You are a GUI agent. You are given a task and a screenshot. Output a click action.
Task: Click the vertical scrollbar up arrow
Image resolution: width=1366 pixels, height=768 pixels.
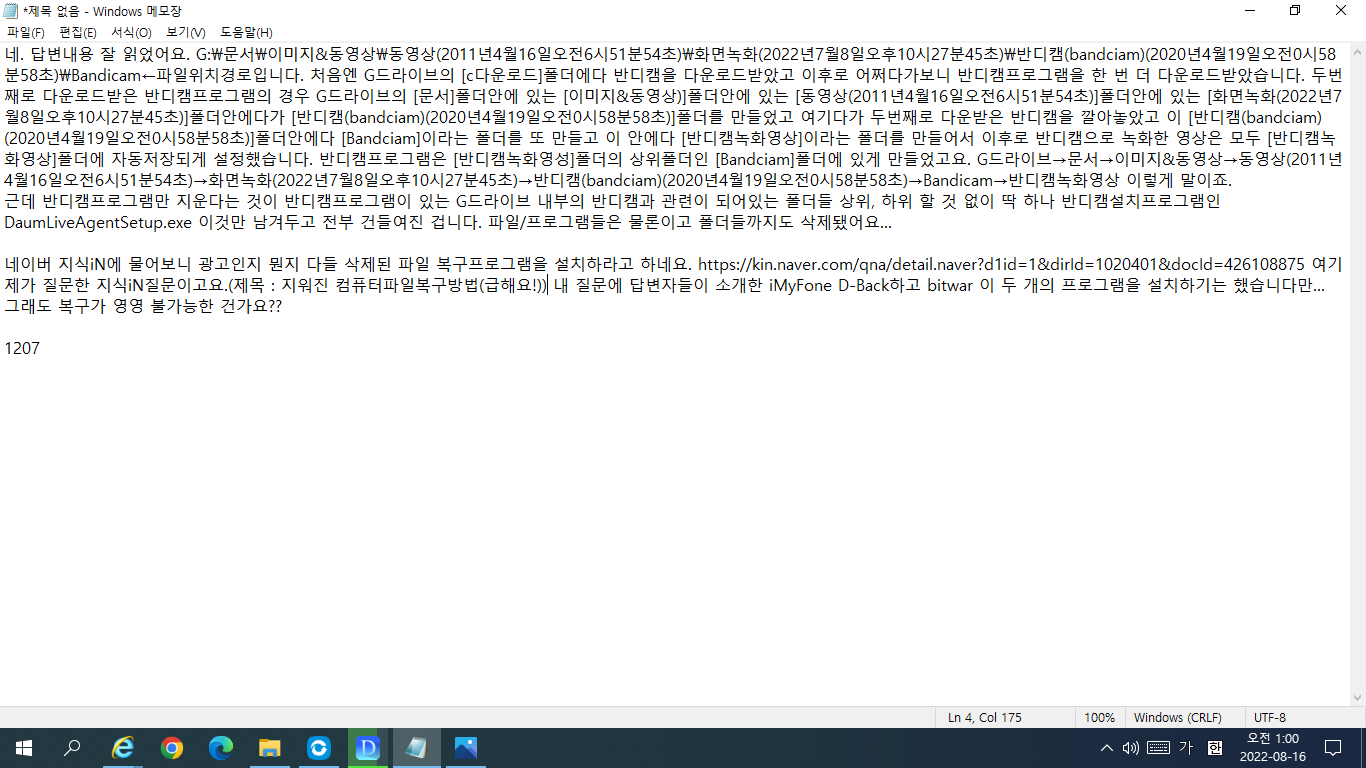pyautogui.click(x=1357, y=52)
